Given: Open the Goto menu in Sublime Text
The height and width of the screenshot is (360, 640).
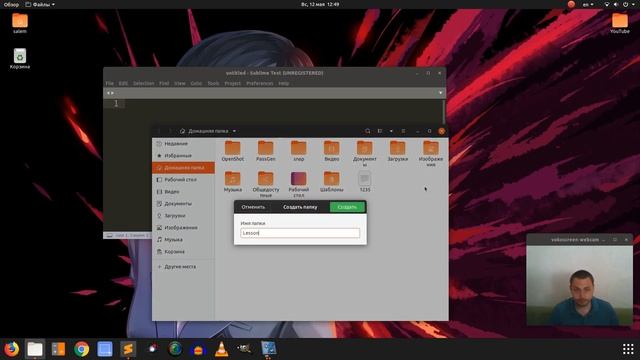Looking at the screenshot, I should pyautogui.click(x=196, y=83).
